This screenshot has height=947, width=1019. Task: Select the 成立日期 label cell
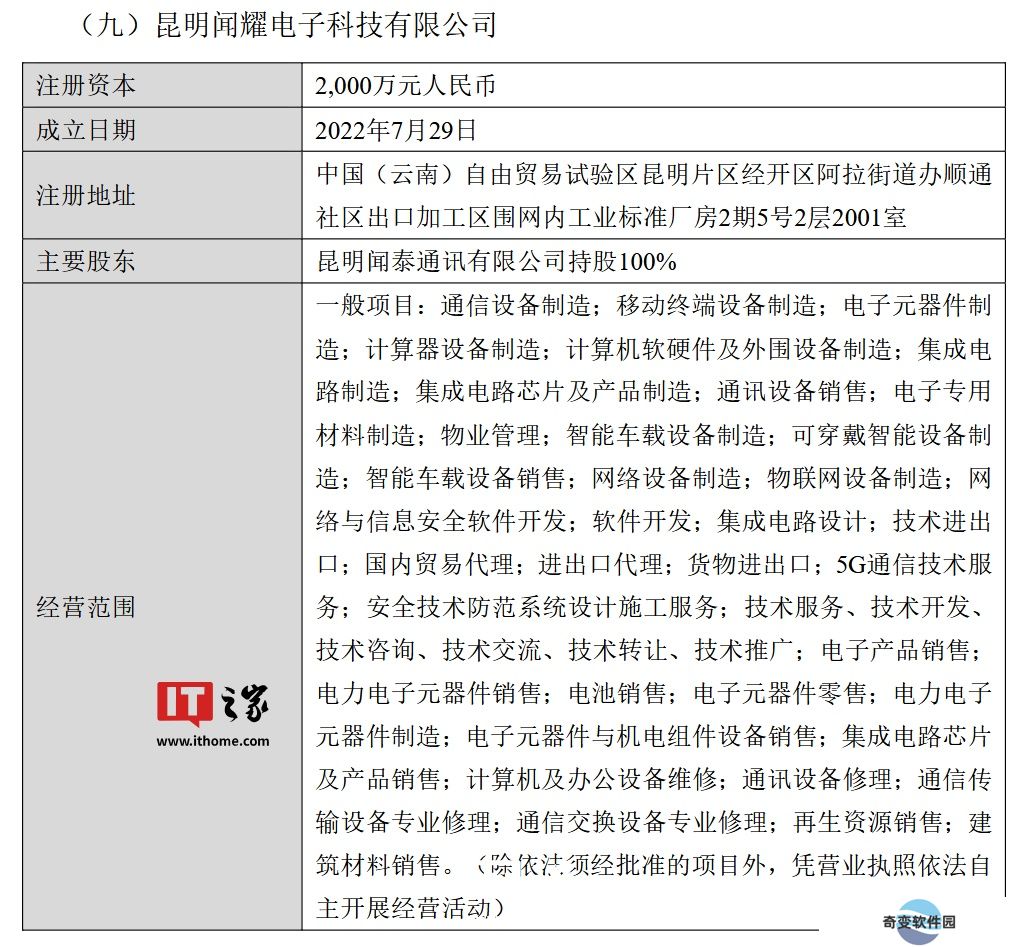tap(162, 130)
